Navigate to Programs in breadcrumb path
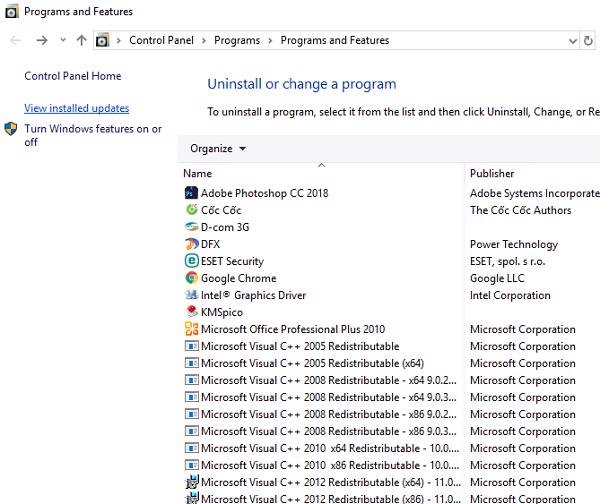 click(x=236, y=41)
